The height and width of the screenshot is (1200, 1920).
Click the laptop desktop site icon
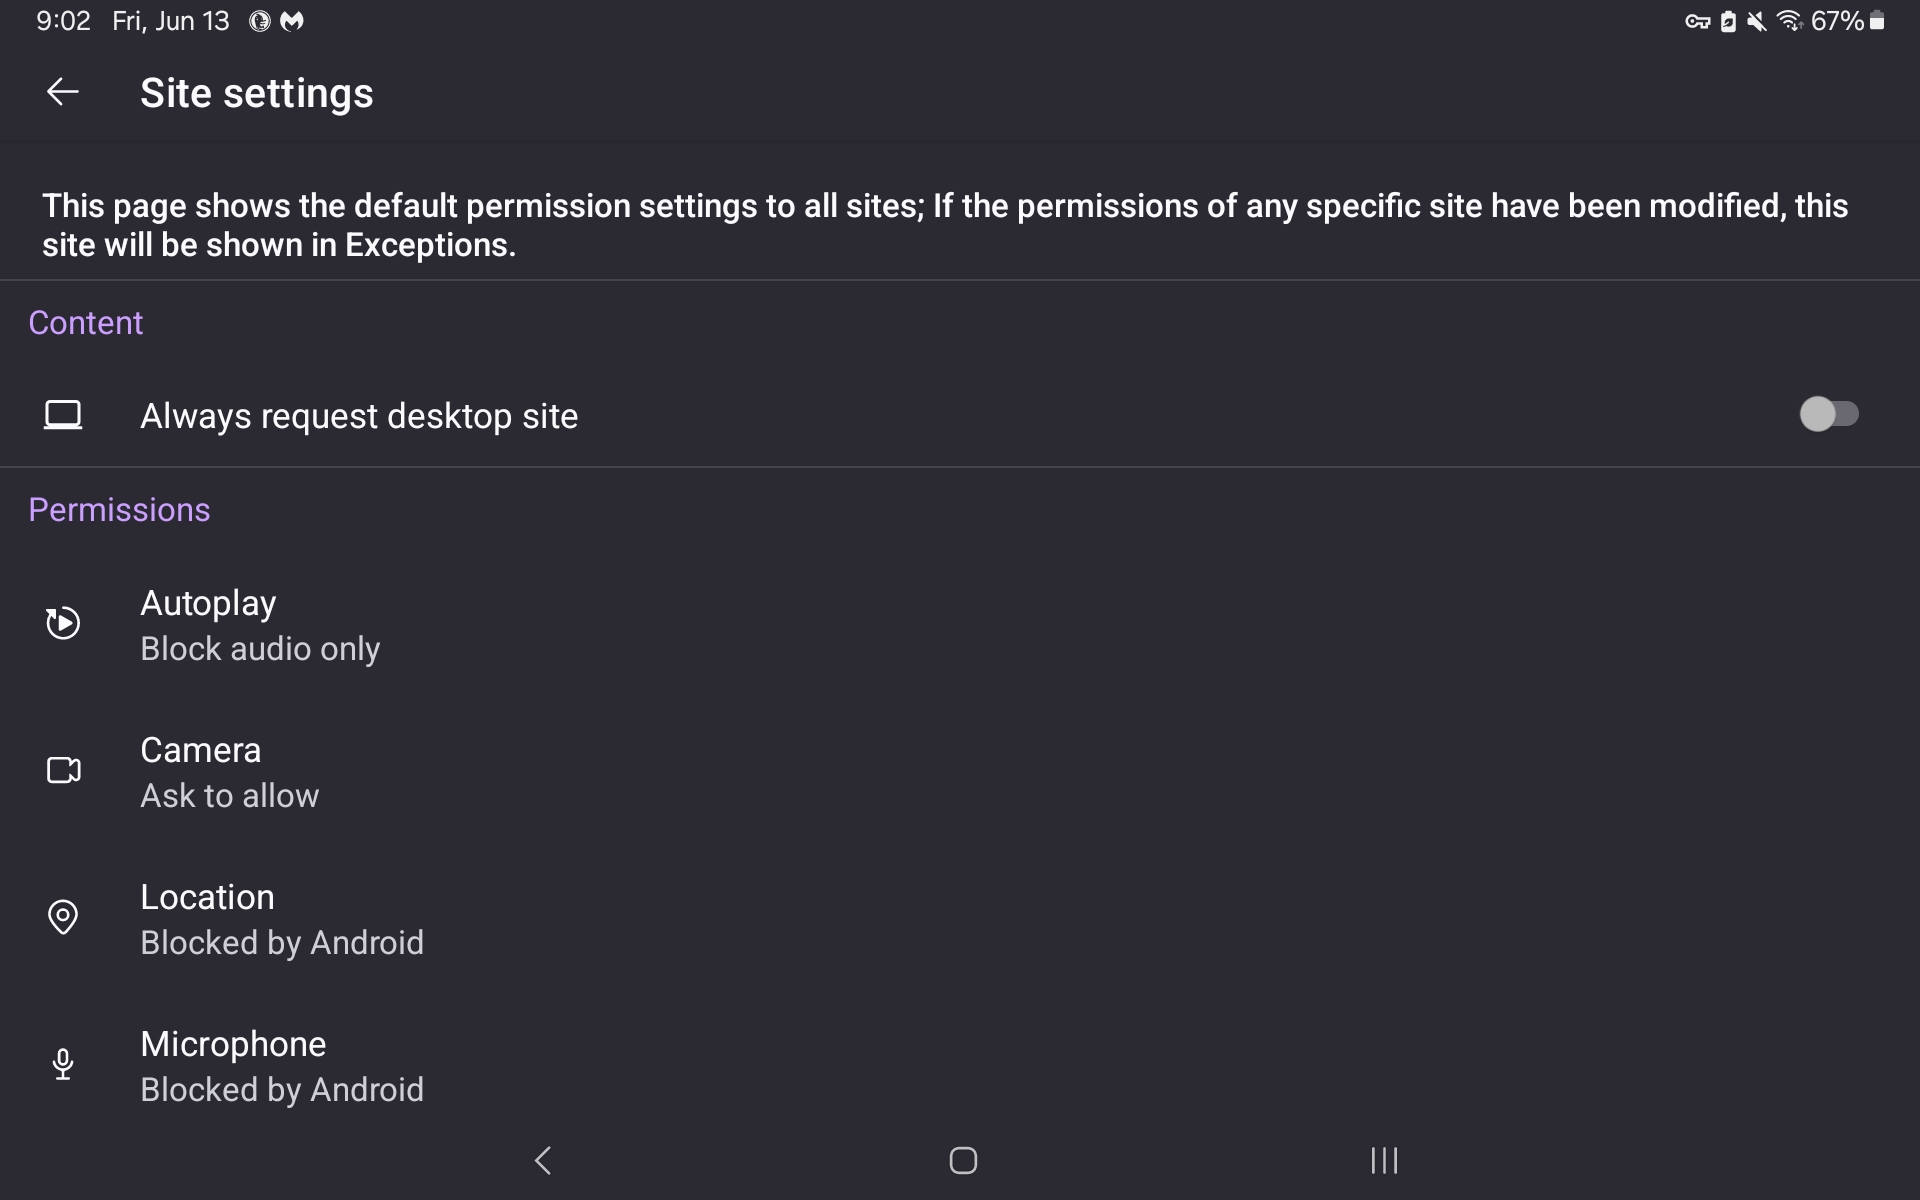pos(62,415)
